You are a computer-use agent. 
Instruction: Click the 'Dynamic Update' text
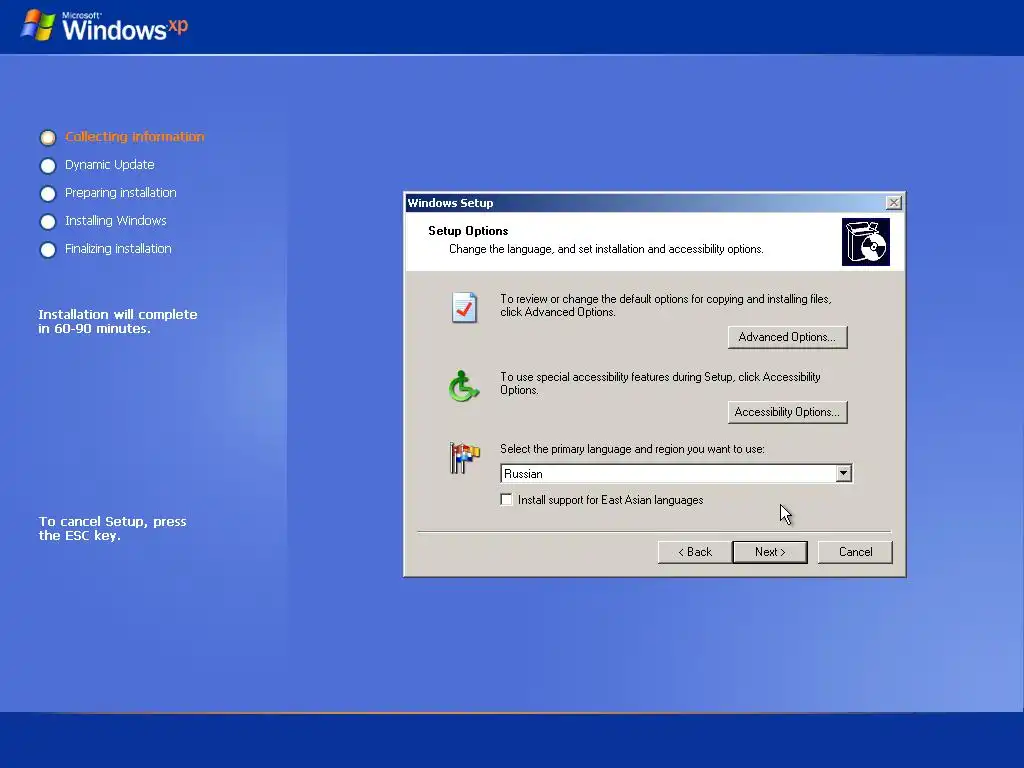[110, 165]
